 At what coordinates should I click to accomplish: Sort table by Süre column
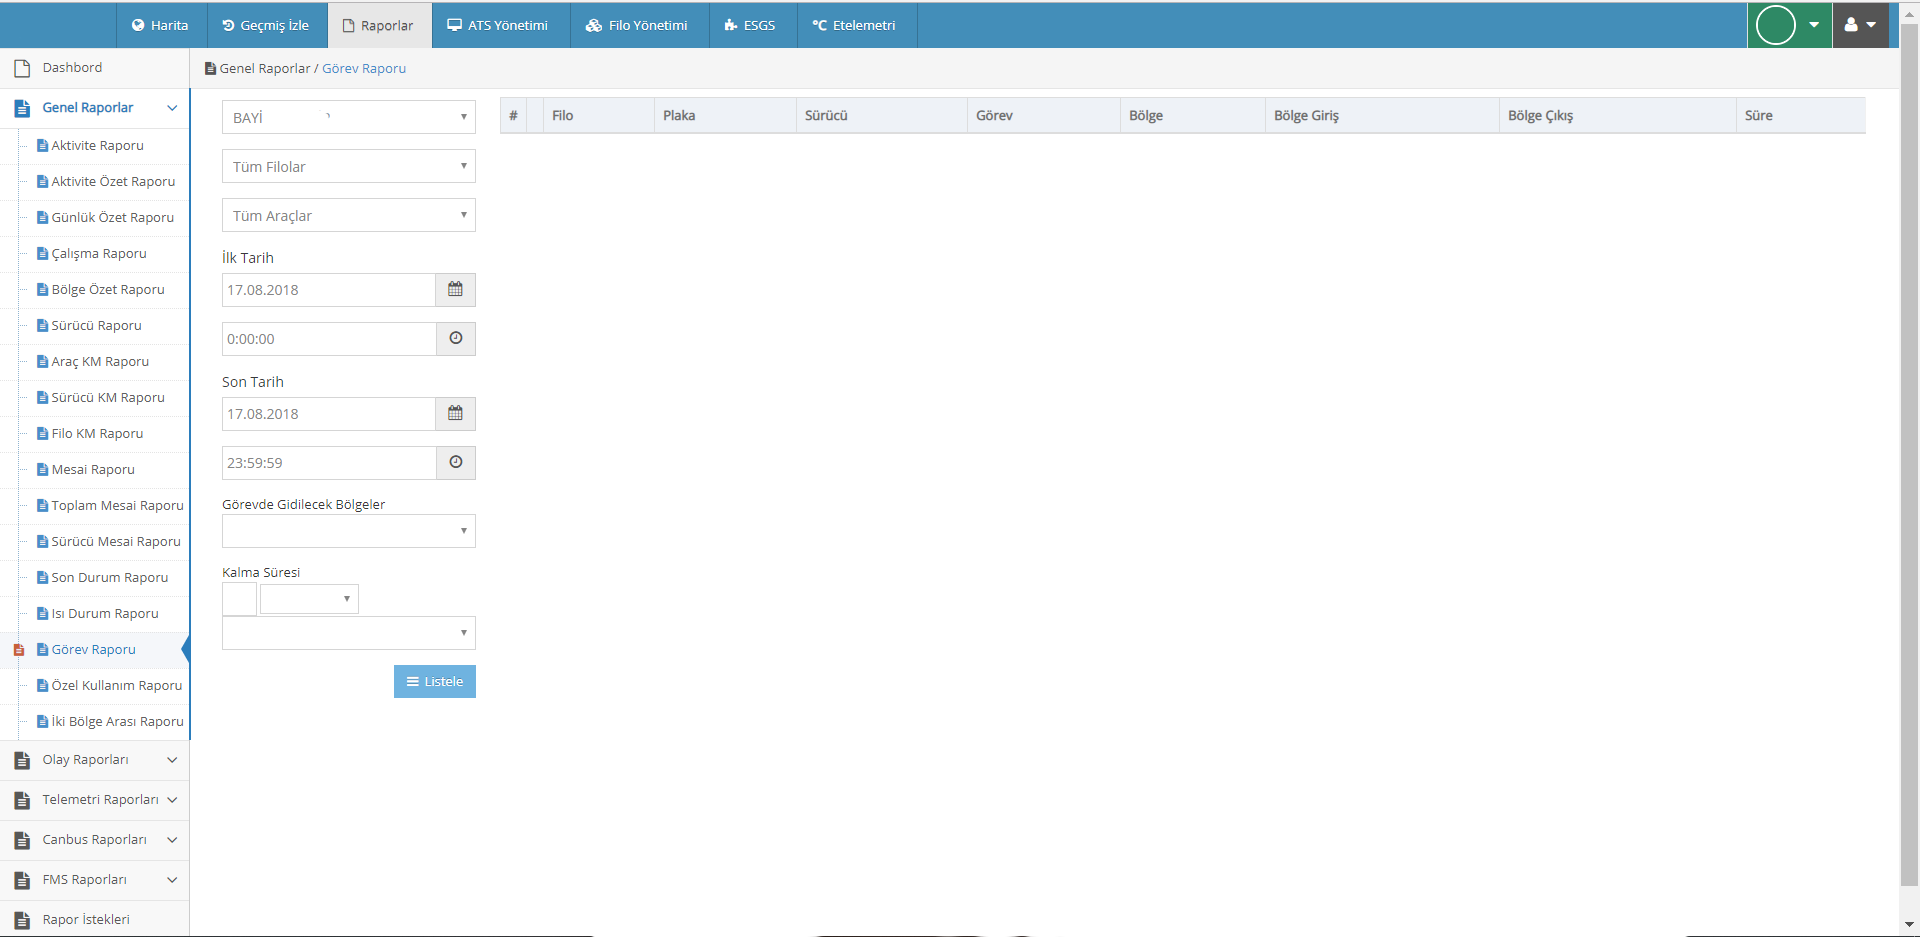tap(1800, 116)
